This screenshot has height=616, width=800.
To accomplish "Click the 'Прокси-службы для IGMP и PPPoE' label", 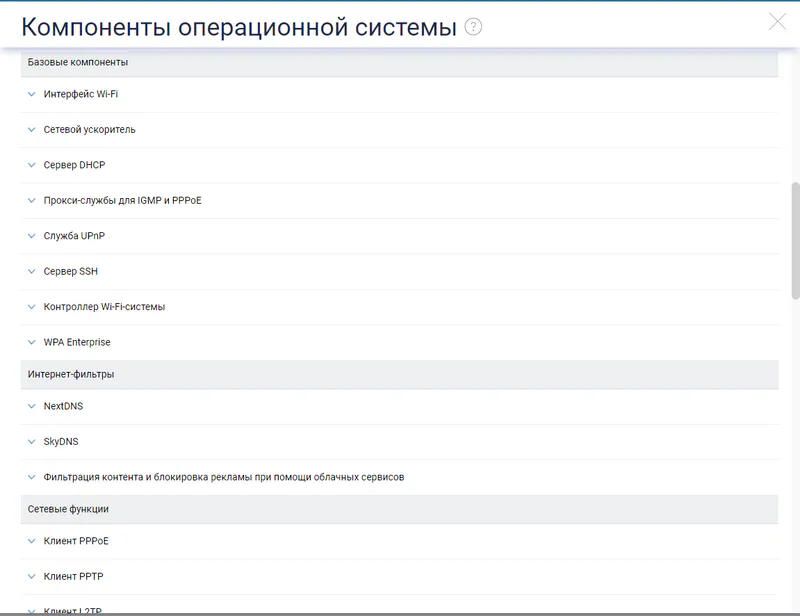I will click(122, 201).
